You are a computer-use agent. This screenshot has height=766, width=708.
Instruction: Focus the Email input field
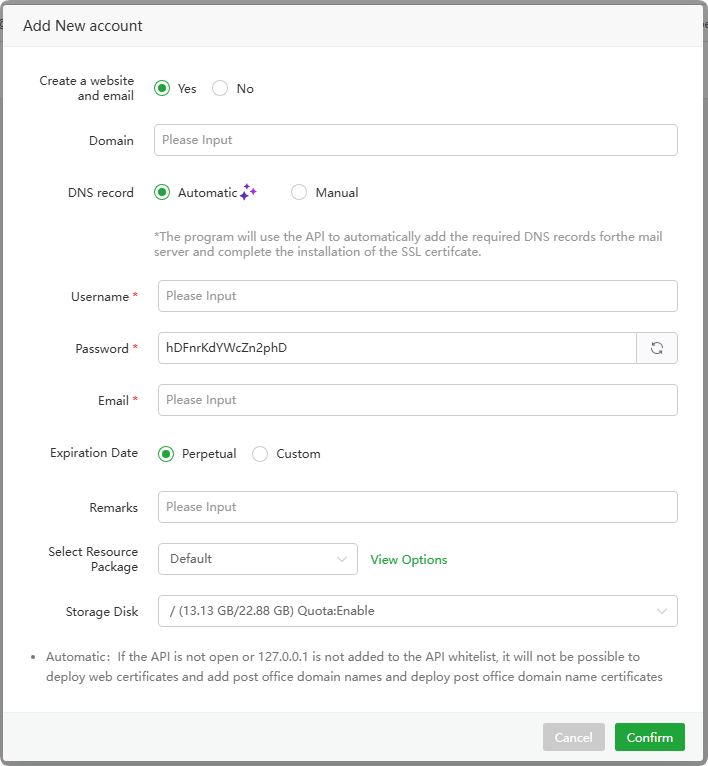click(x=417, y=400)
